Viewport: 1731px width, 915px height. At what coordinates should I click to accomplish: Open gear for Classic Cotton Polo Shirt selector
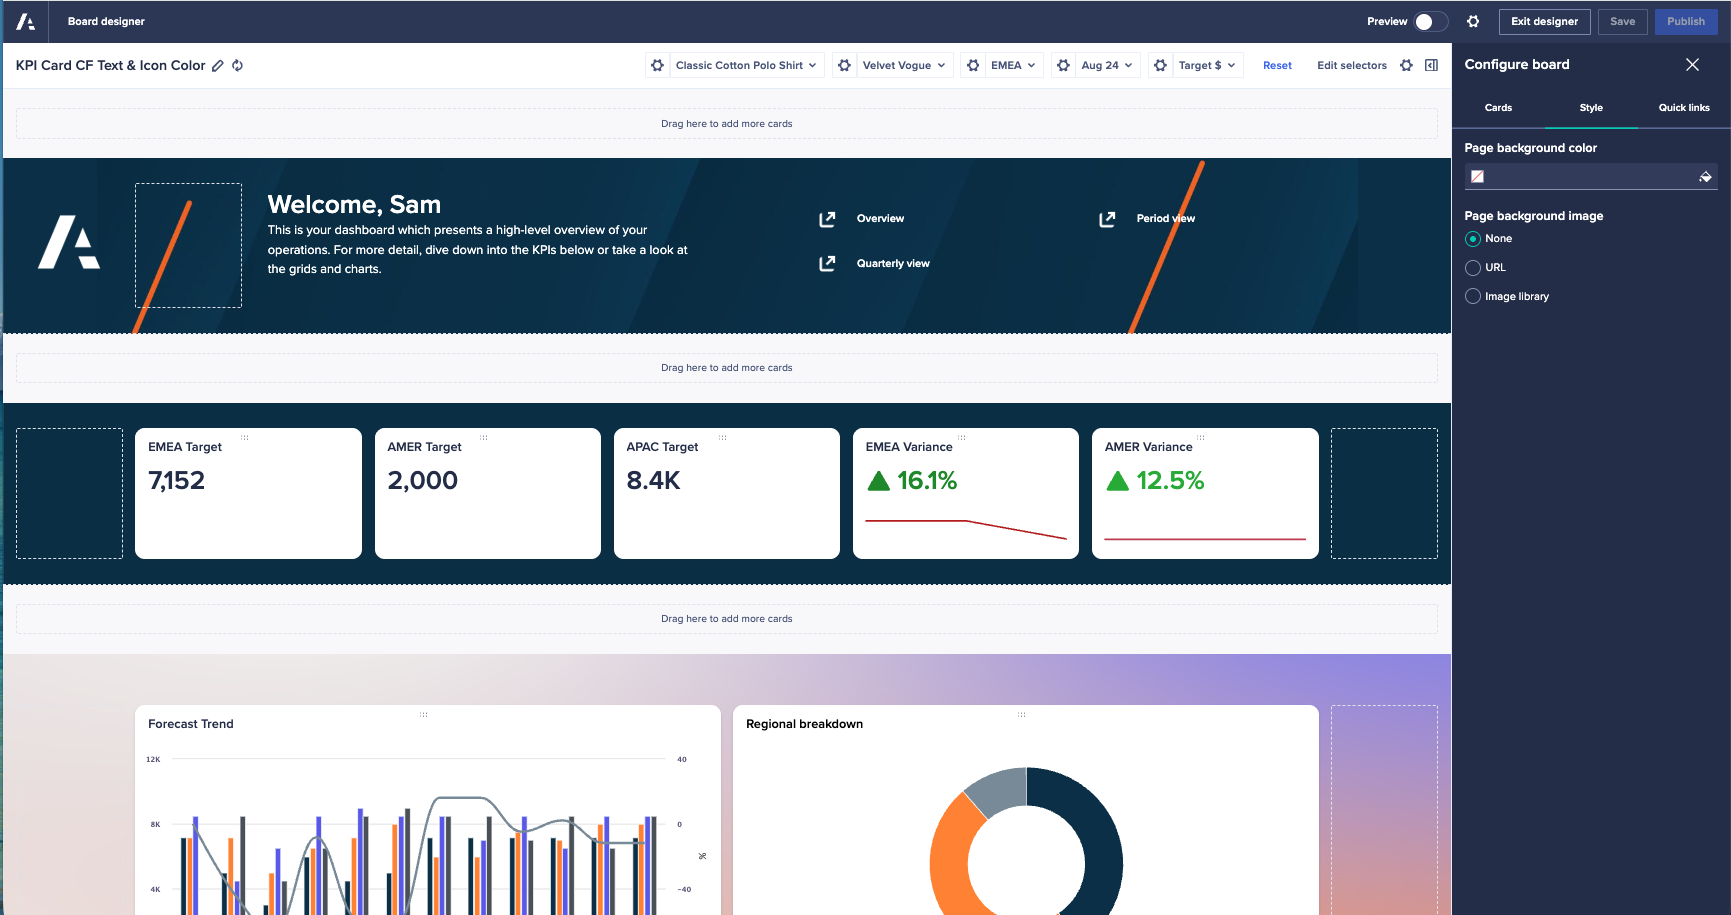(657, 65)
